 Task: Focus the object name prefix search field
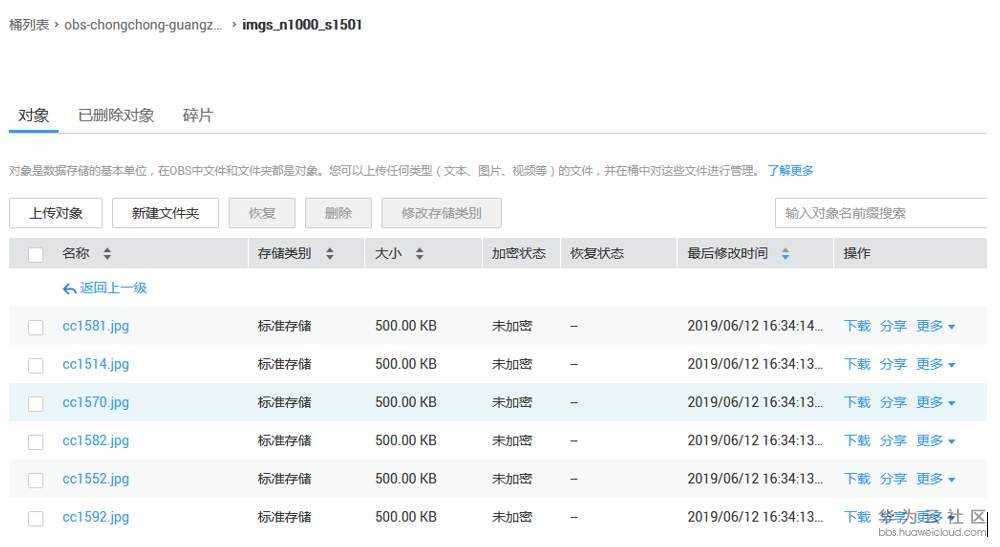(881, 213)
